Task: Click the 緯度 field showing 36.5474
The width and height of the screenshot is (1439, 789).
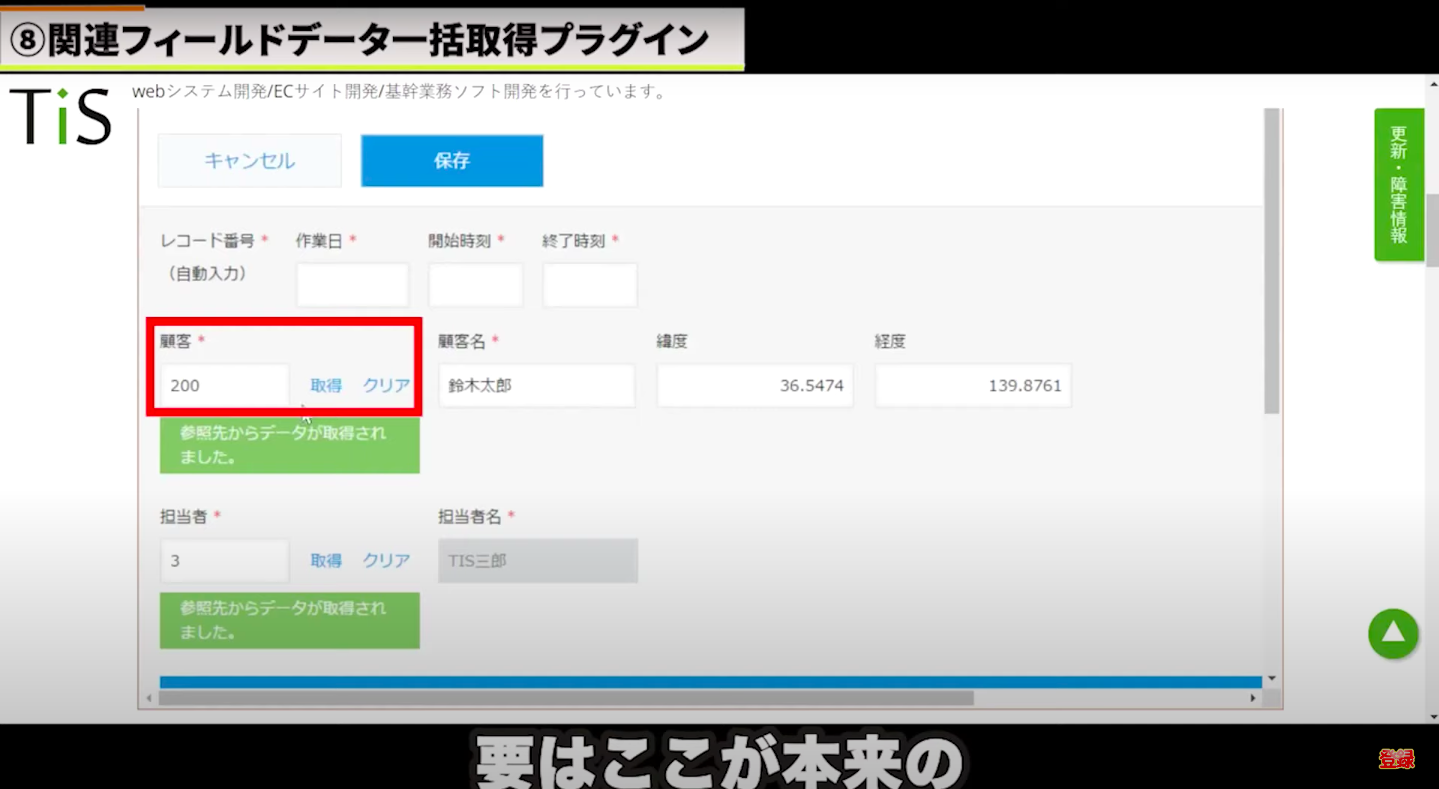Action: [755, 386]
